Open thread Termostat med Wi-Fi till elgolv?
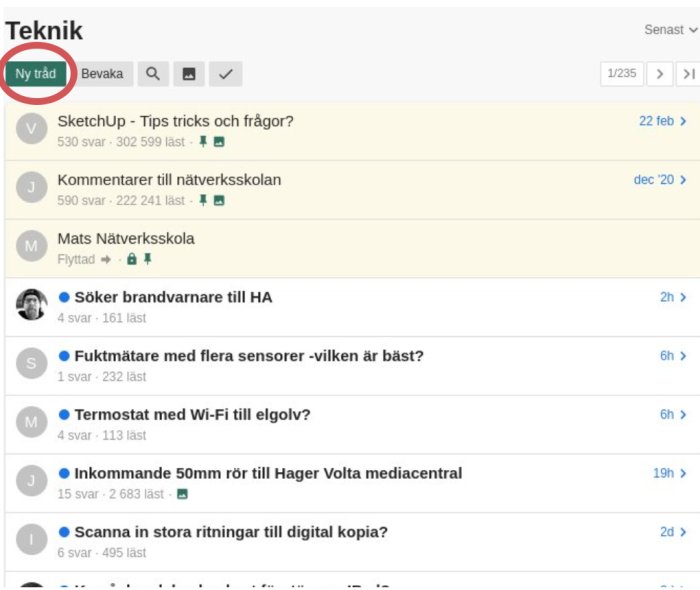Screen dimensions: 700x590 tap(192, 415)
